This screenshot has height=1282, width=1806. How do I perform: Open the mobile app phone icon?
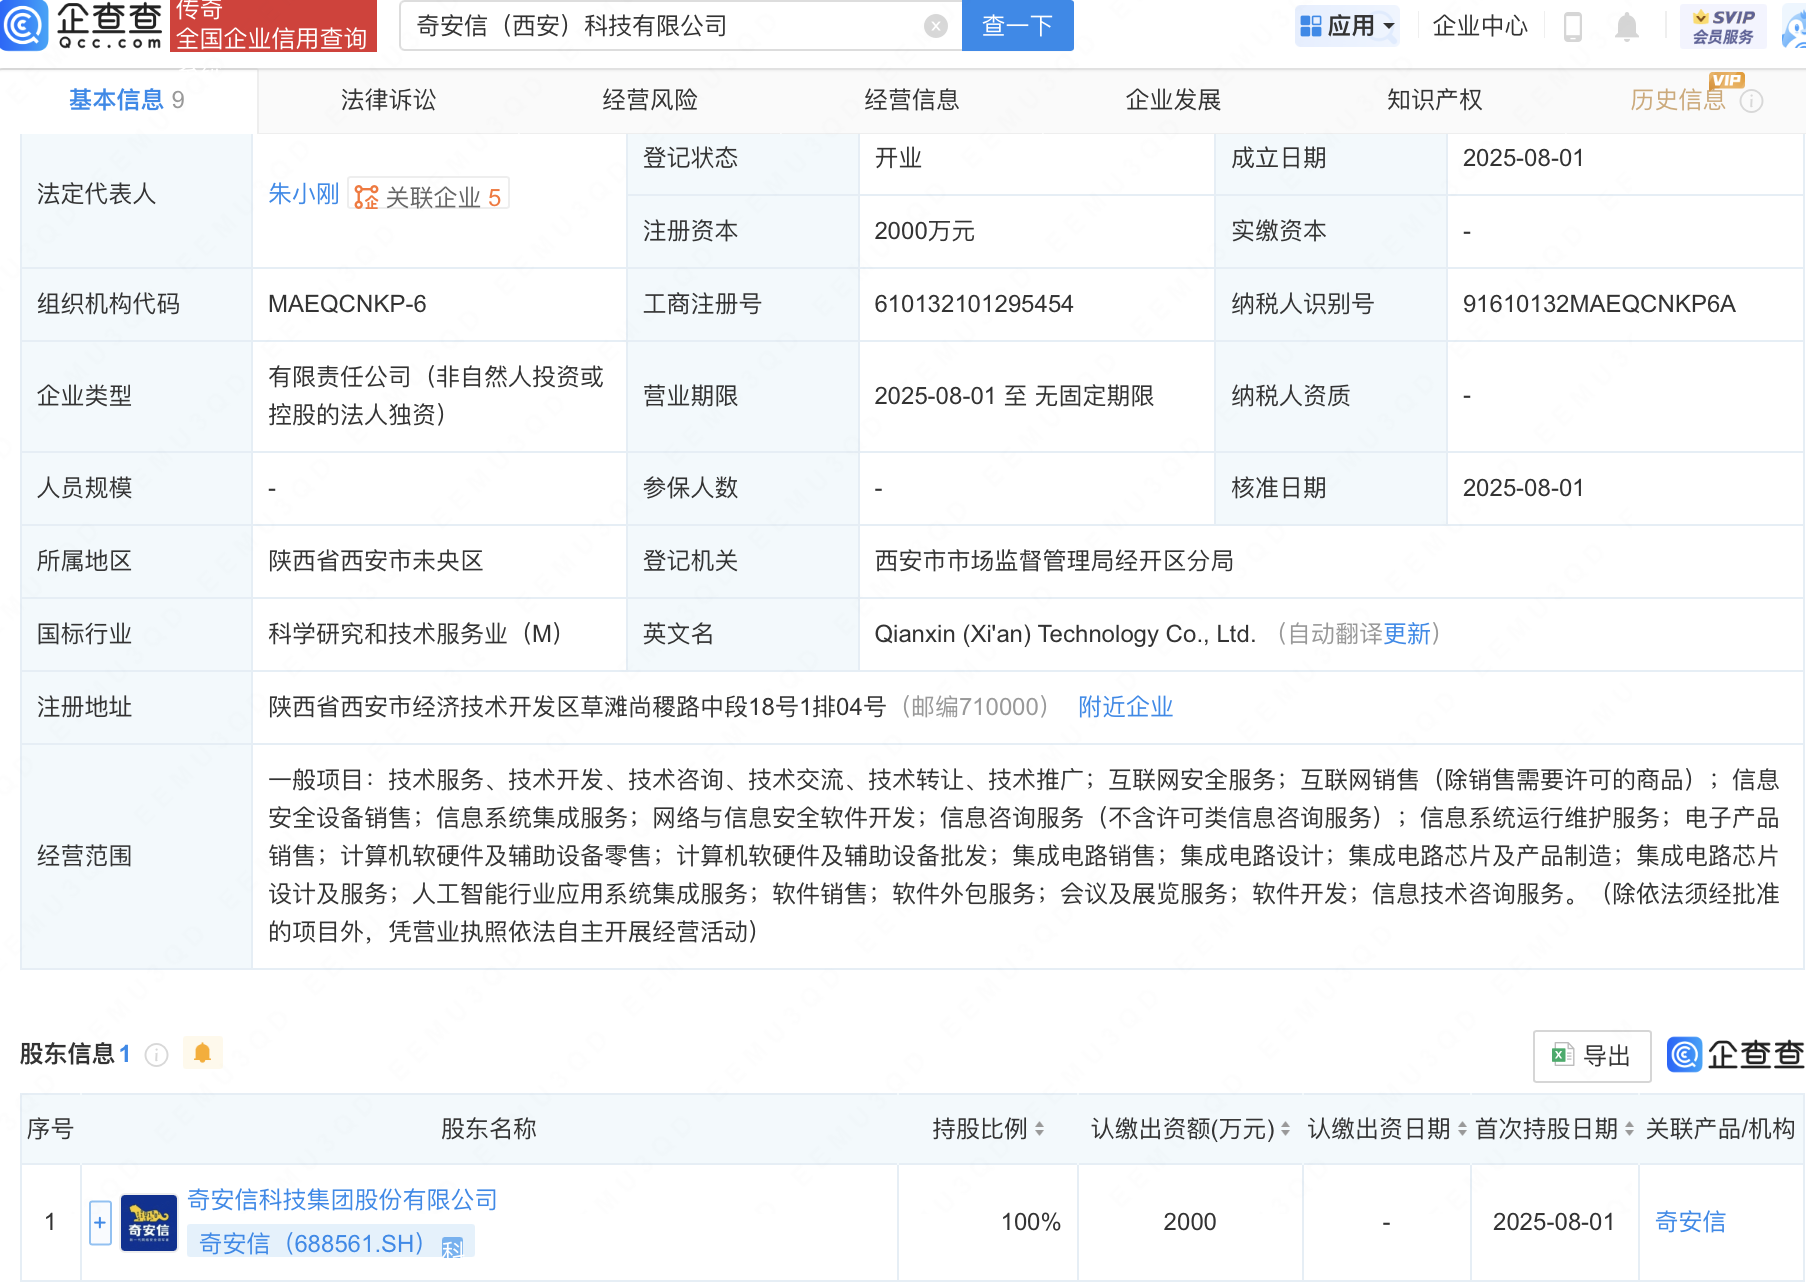point(1573,27)
